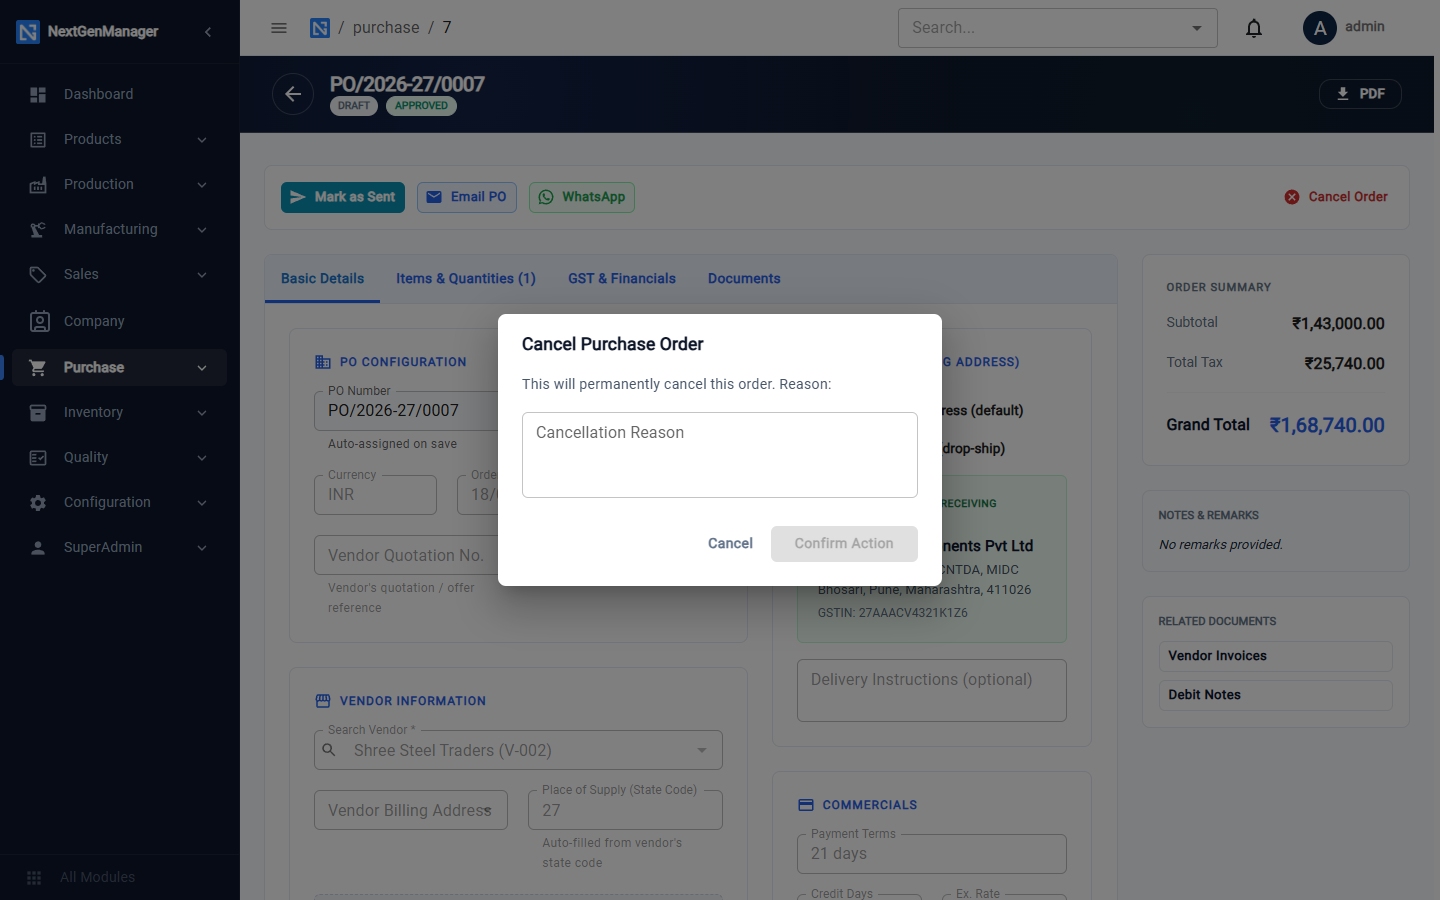This screenshot has height=900, width=1440.
Task: Click the Commercials card icon
Action: click(x=806, y=805)
